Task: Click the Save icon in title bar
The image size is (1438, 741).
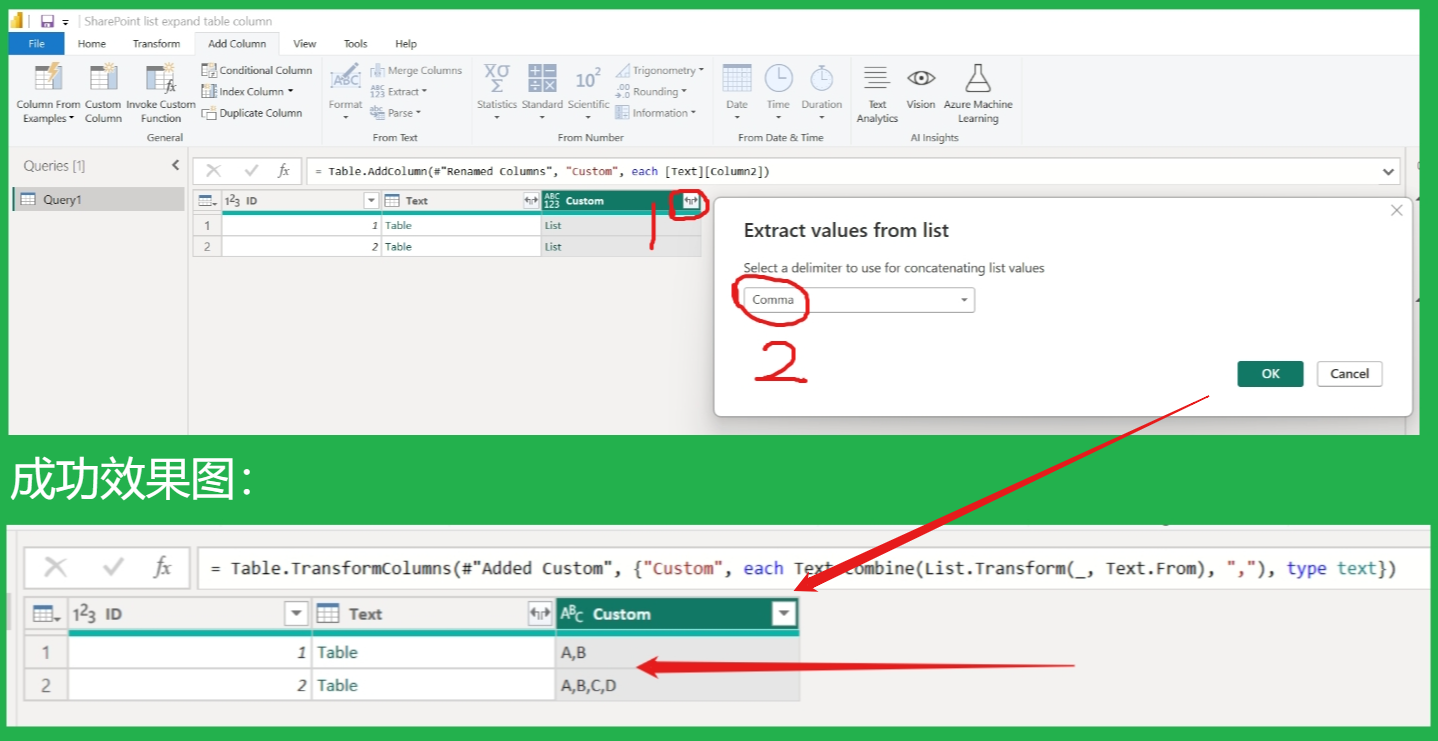Action: click(47, 21)
